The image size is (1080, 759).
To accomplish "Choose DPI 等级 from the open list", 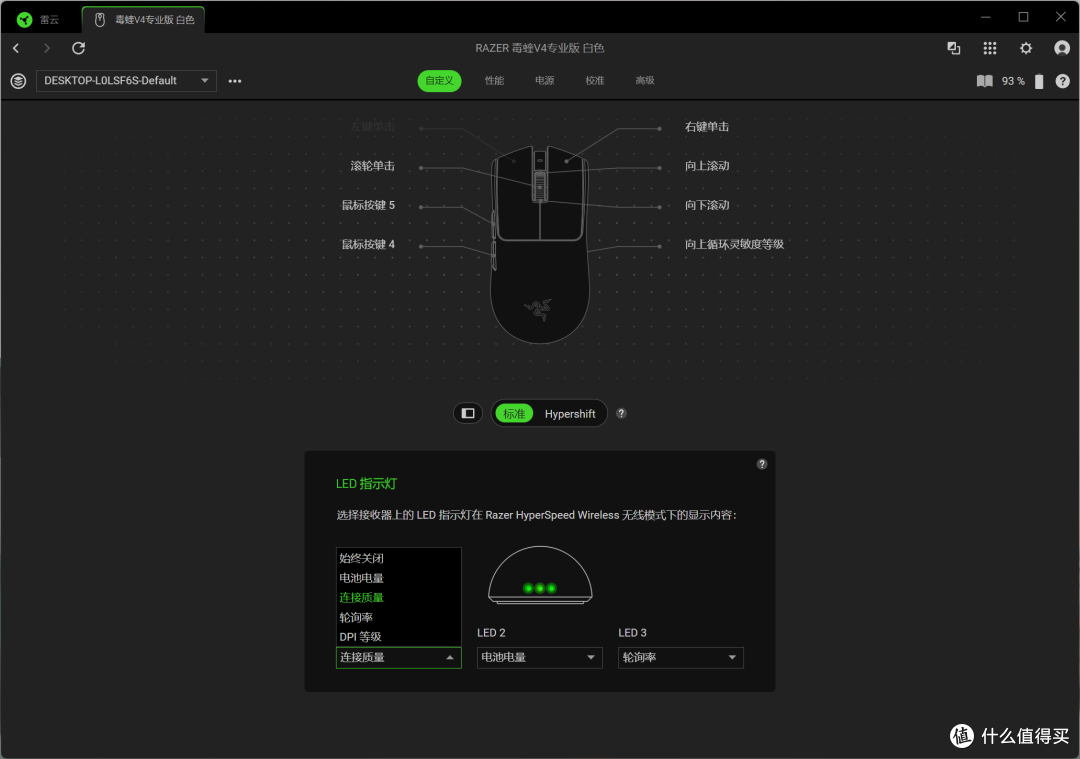I will coord(398,637).
